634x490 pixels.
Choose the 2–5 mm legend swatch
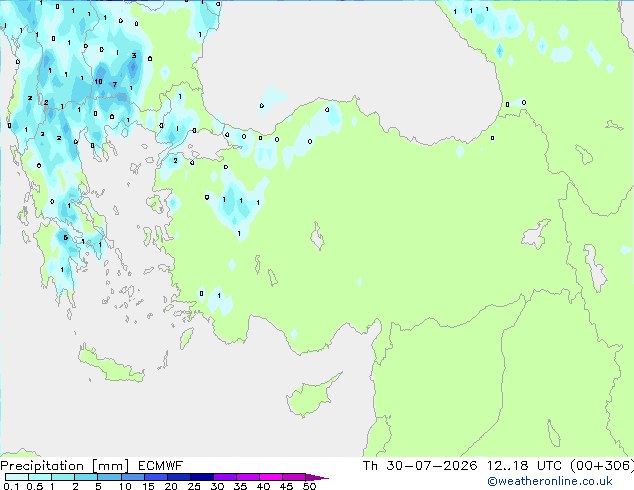coord(86,477)
